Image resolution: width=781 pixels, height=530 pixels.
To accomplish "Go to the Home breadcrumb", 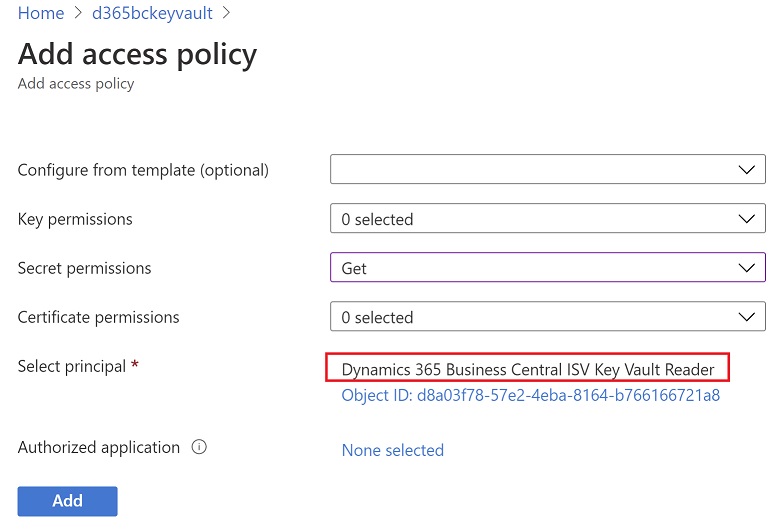I will point(40,14).
